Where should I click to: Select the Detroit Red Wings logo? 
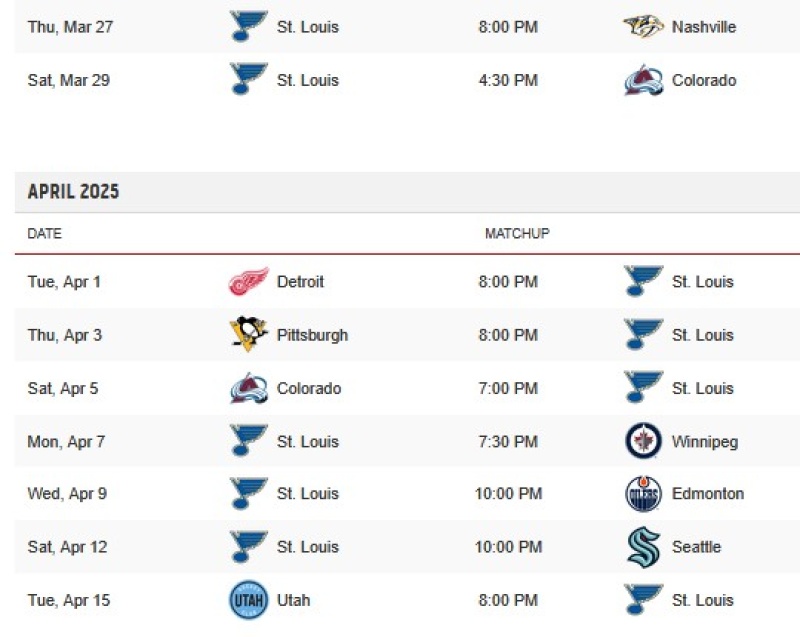point(248,281)
